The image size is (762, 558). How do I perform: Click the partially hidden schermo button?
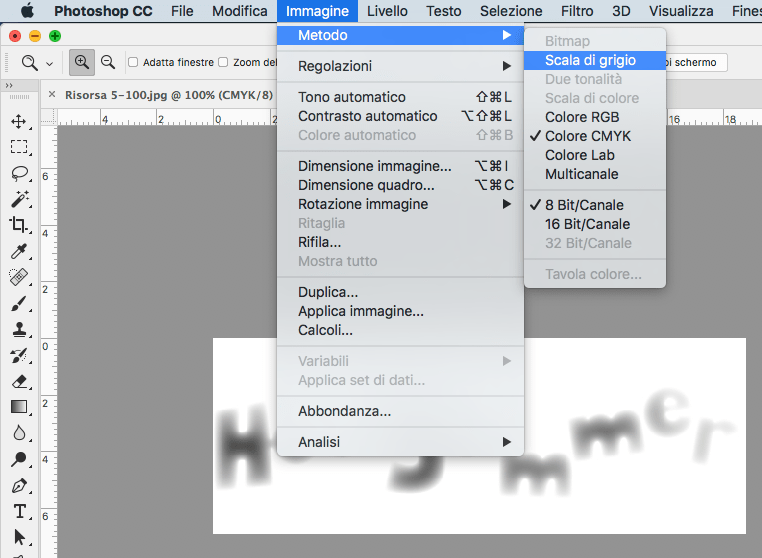click(x=696, y=62)
